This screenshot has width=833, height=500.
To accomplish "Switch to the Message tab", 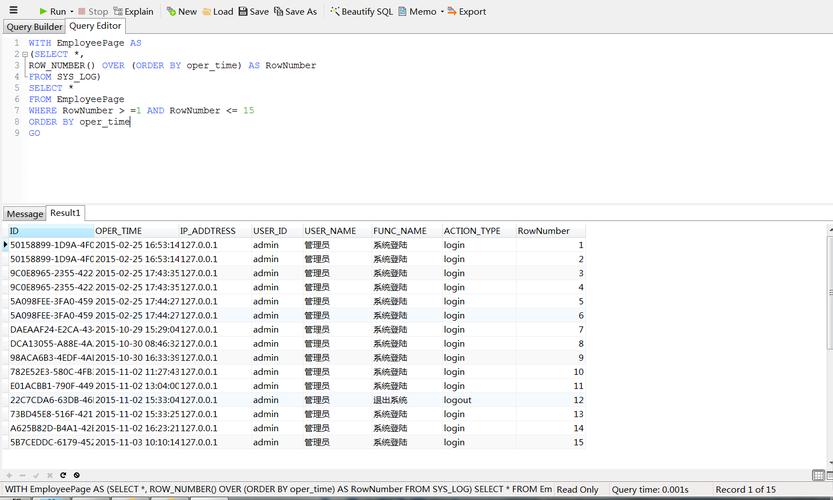I will click(25, 214).
